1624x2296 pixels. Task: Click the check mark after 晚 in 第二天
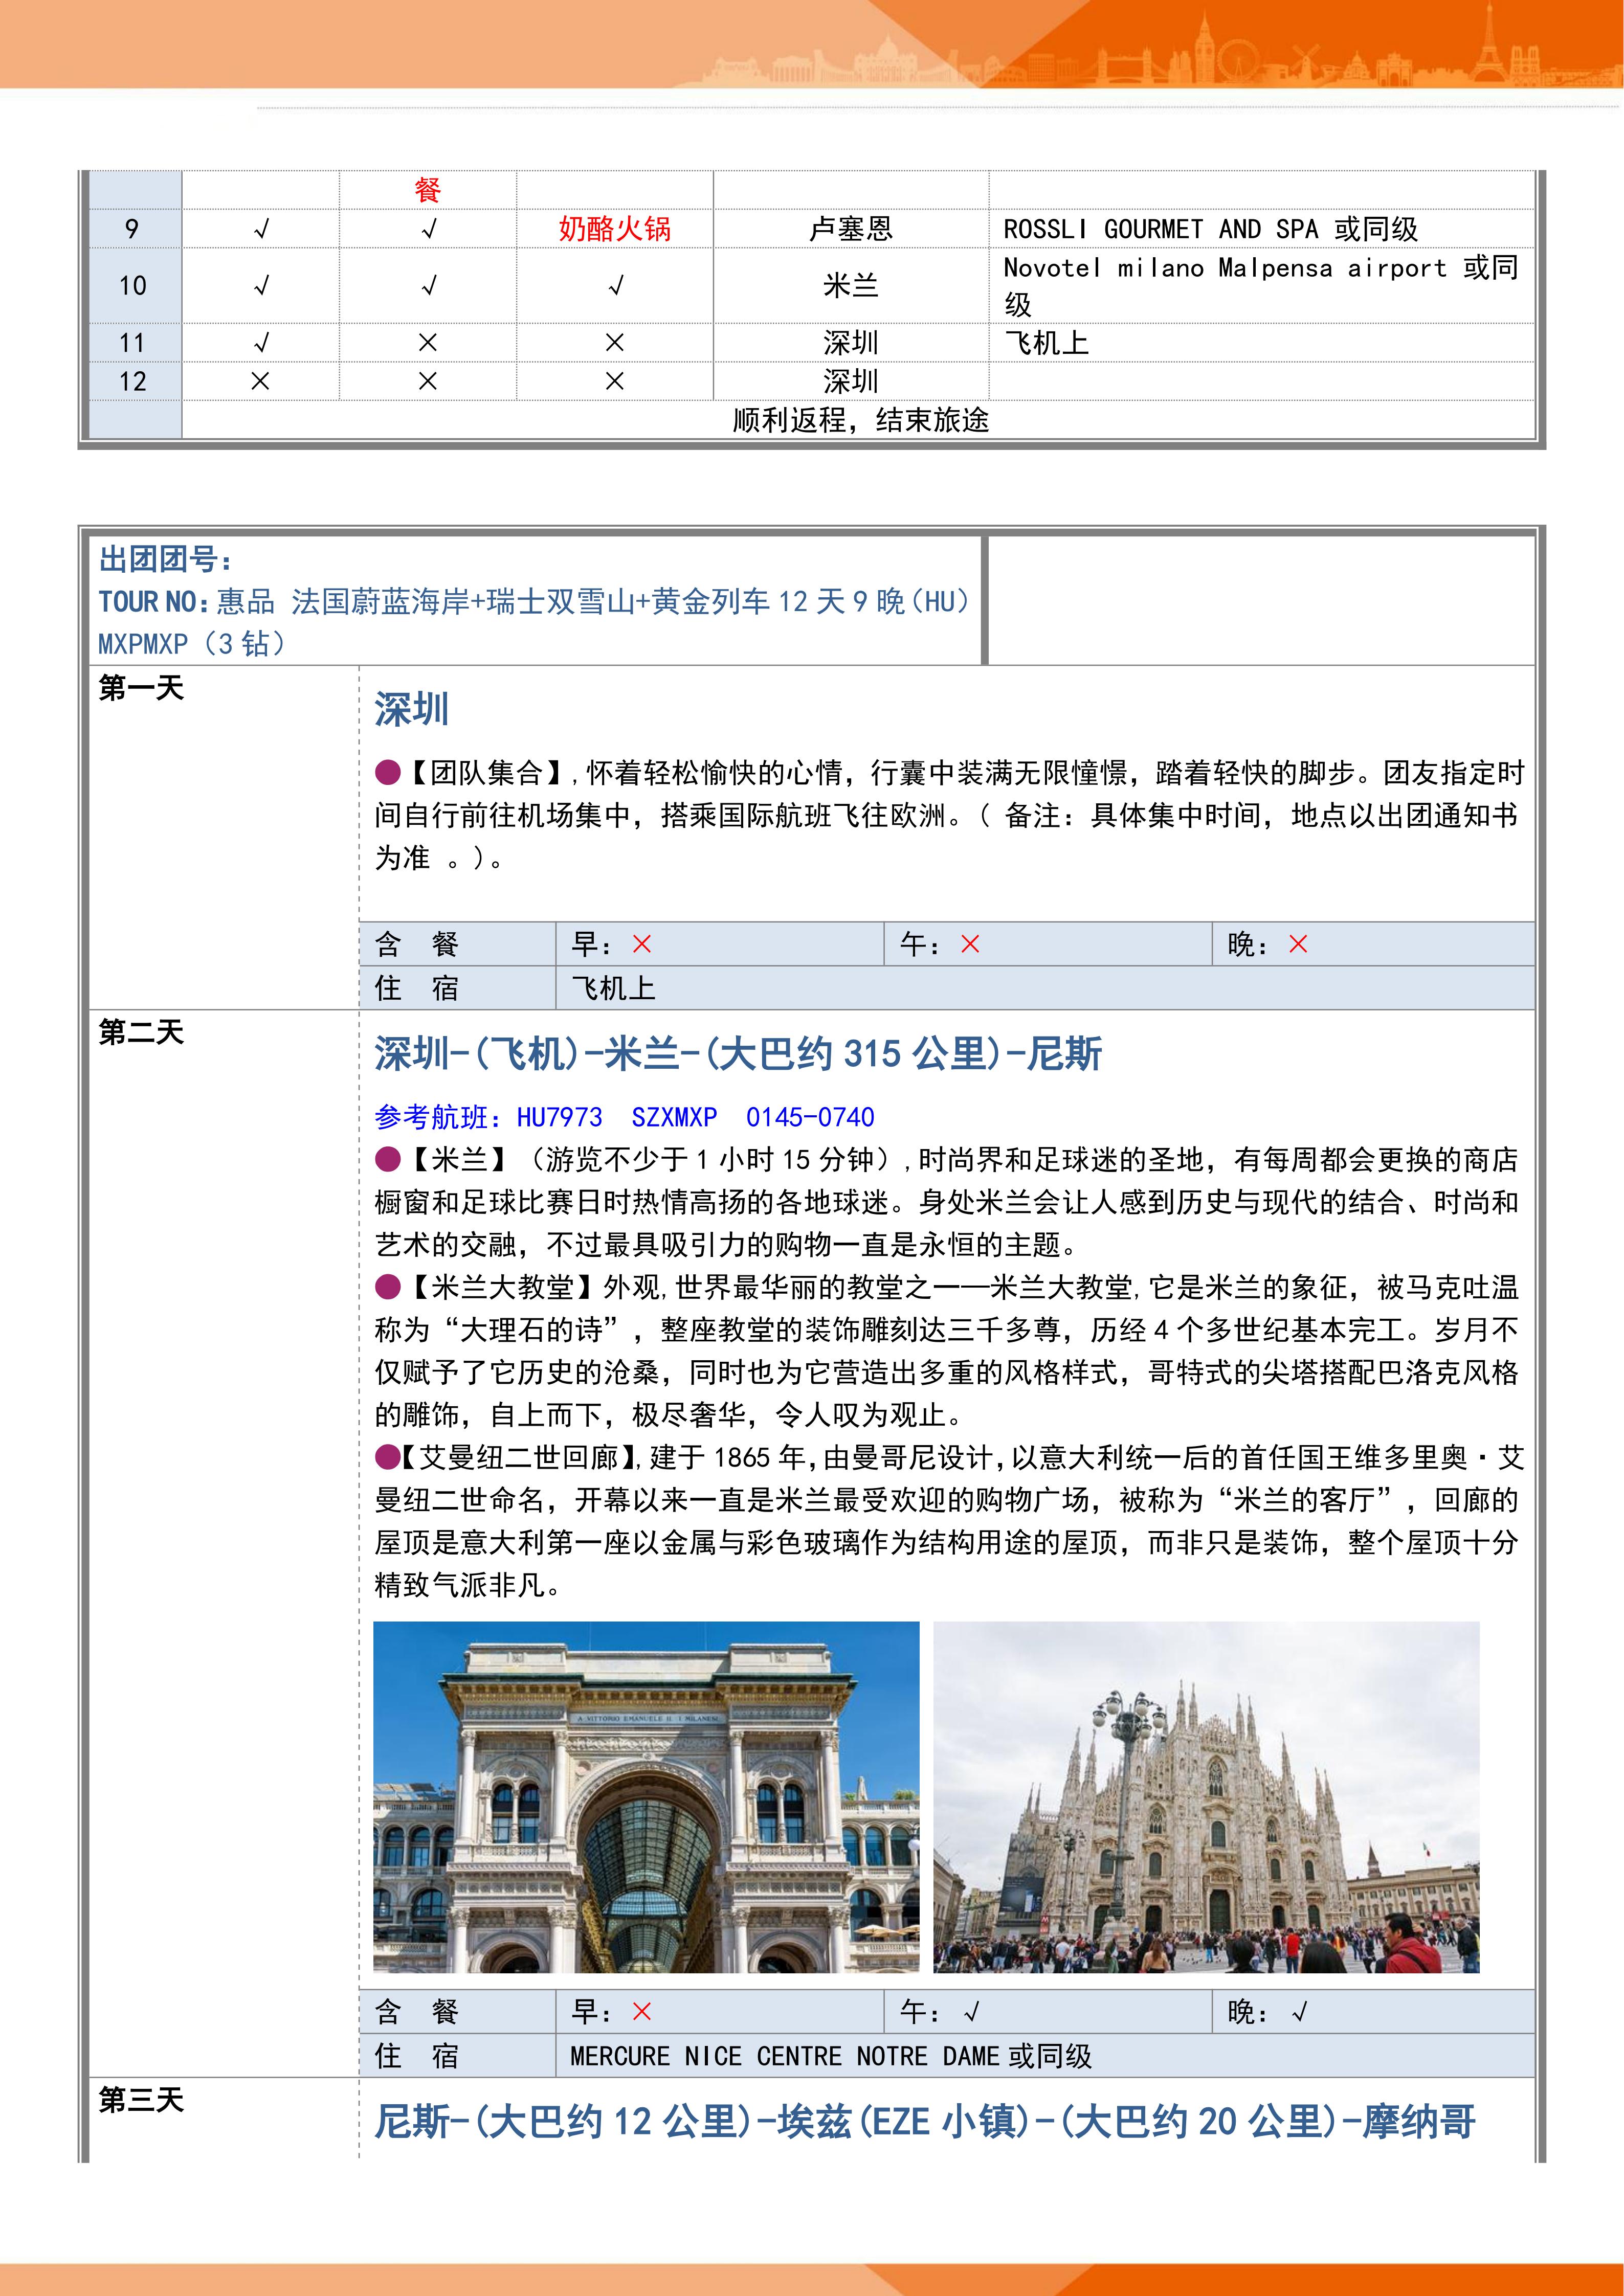[1299, 2012]
